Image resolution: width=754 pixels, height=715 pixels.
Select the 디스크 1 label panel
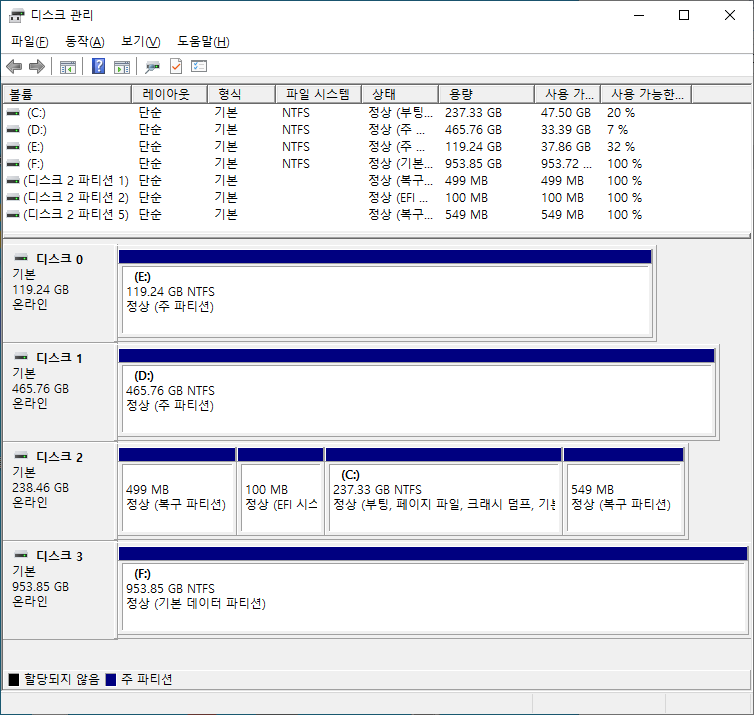pos(59,392)
